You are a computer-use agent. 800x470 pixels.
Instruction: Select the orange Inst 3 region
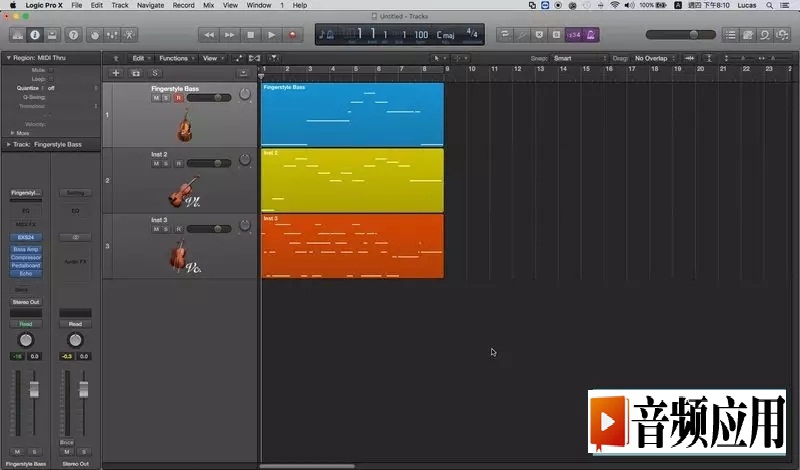coord(353,246)
